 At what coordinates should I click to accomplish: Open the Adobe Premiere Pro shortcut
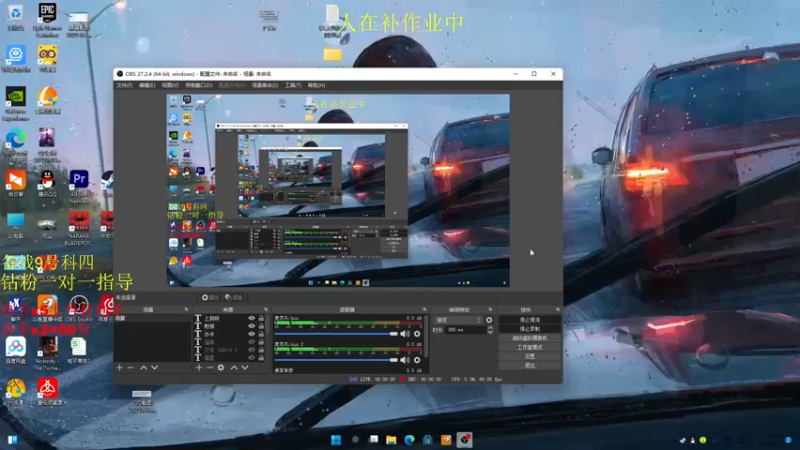tap(79, 186)
